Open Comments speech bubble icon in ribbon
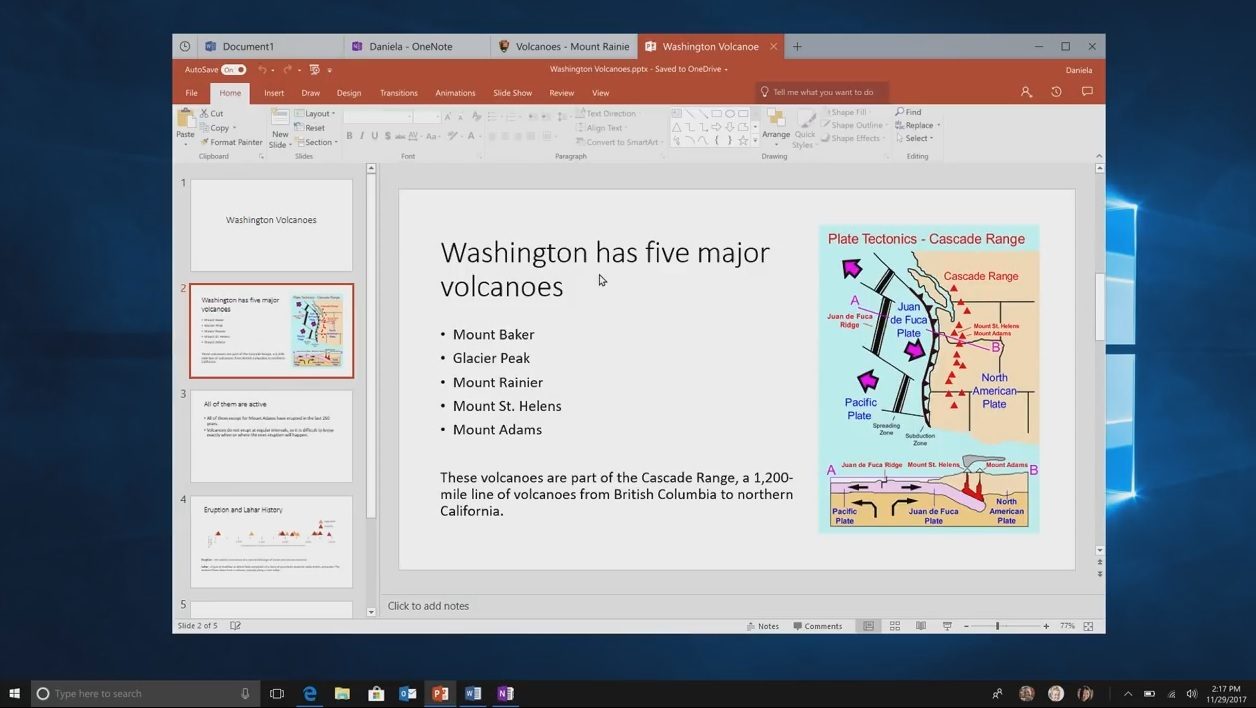This screenshot has width=1256, height=708. tap(1087, 92)
